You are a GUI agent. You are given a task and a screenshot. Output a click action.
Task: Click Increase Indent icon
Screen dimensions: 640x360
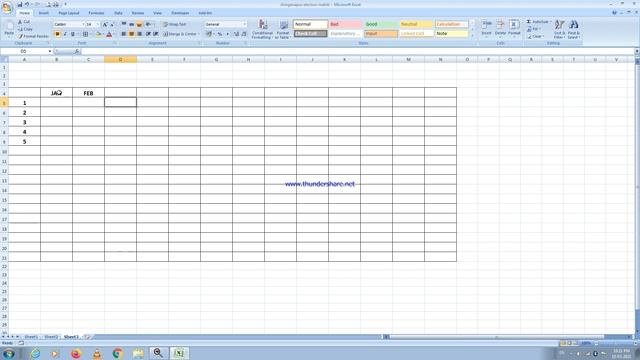click(156, 34)
